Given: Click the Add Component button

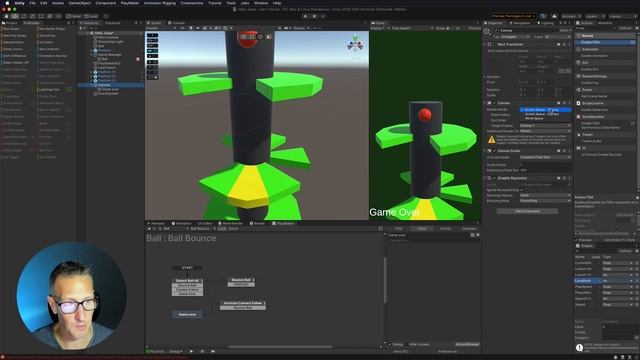Looking at the screenshot, I should 527,211.
